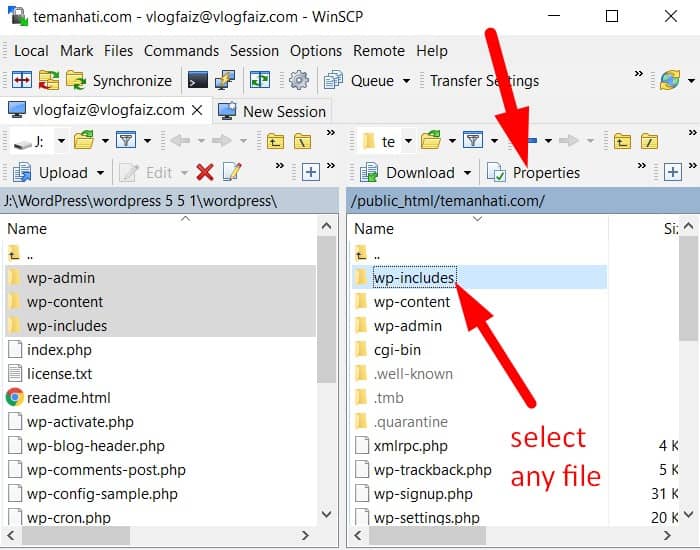Open the Commands menu
Screen dimensions: 700x550
coord(181,51)
